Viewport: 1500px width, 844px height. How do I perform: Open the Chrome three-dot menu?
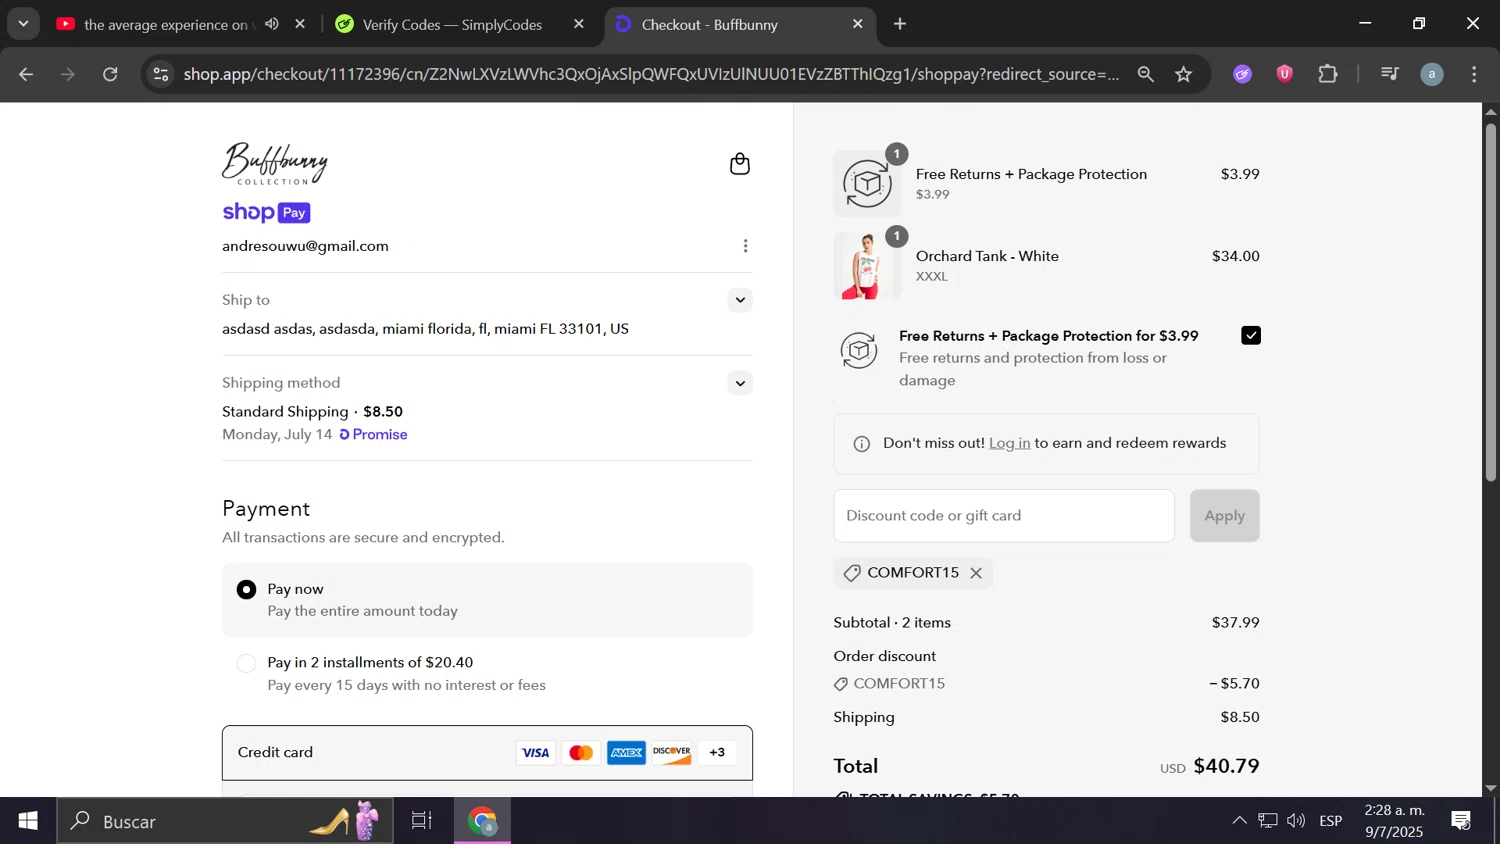[x=1474, y=74]
